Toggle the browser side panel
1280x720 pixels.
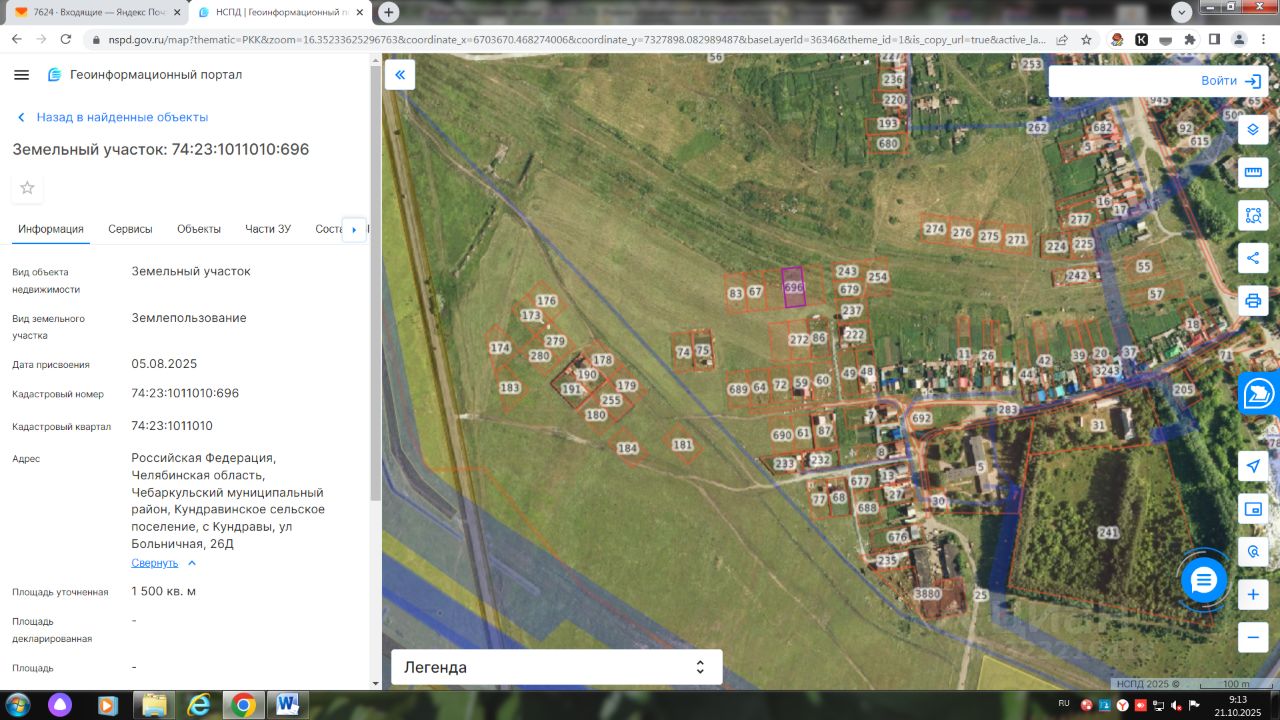pyautogui.click(x=1214, y=40)
